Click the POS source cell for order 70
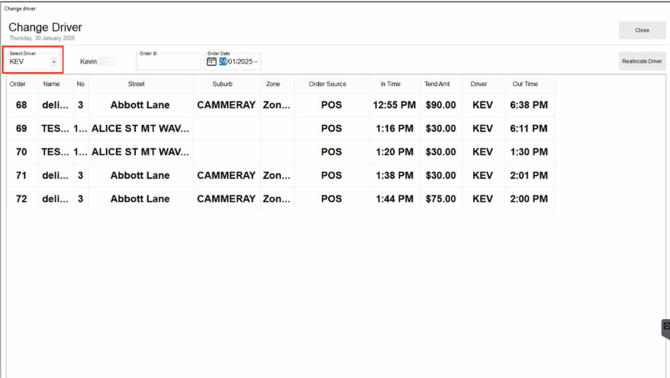Viewport: 670px width, 378px height. [332, 152]
